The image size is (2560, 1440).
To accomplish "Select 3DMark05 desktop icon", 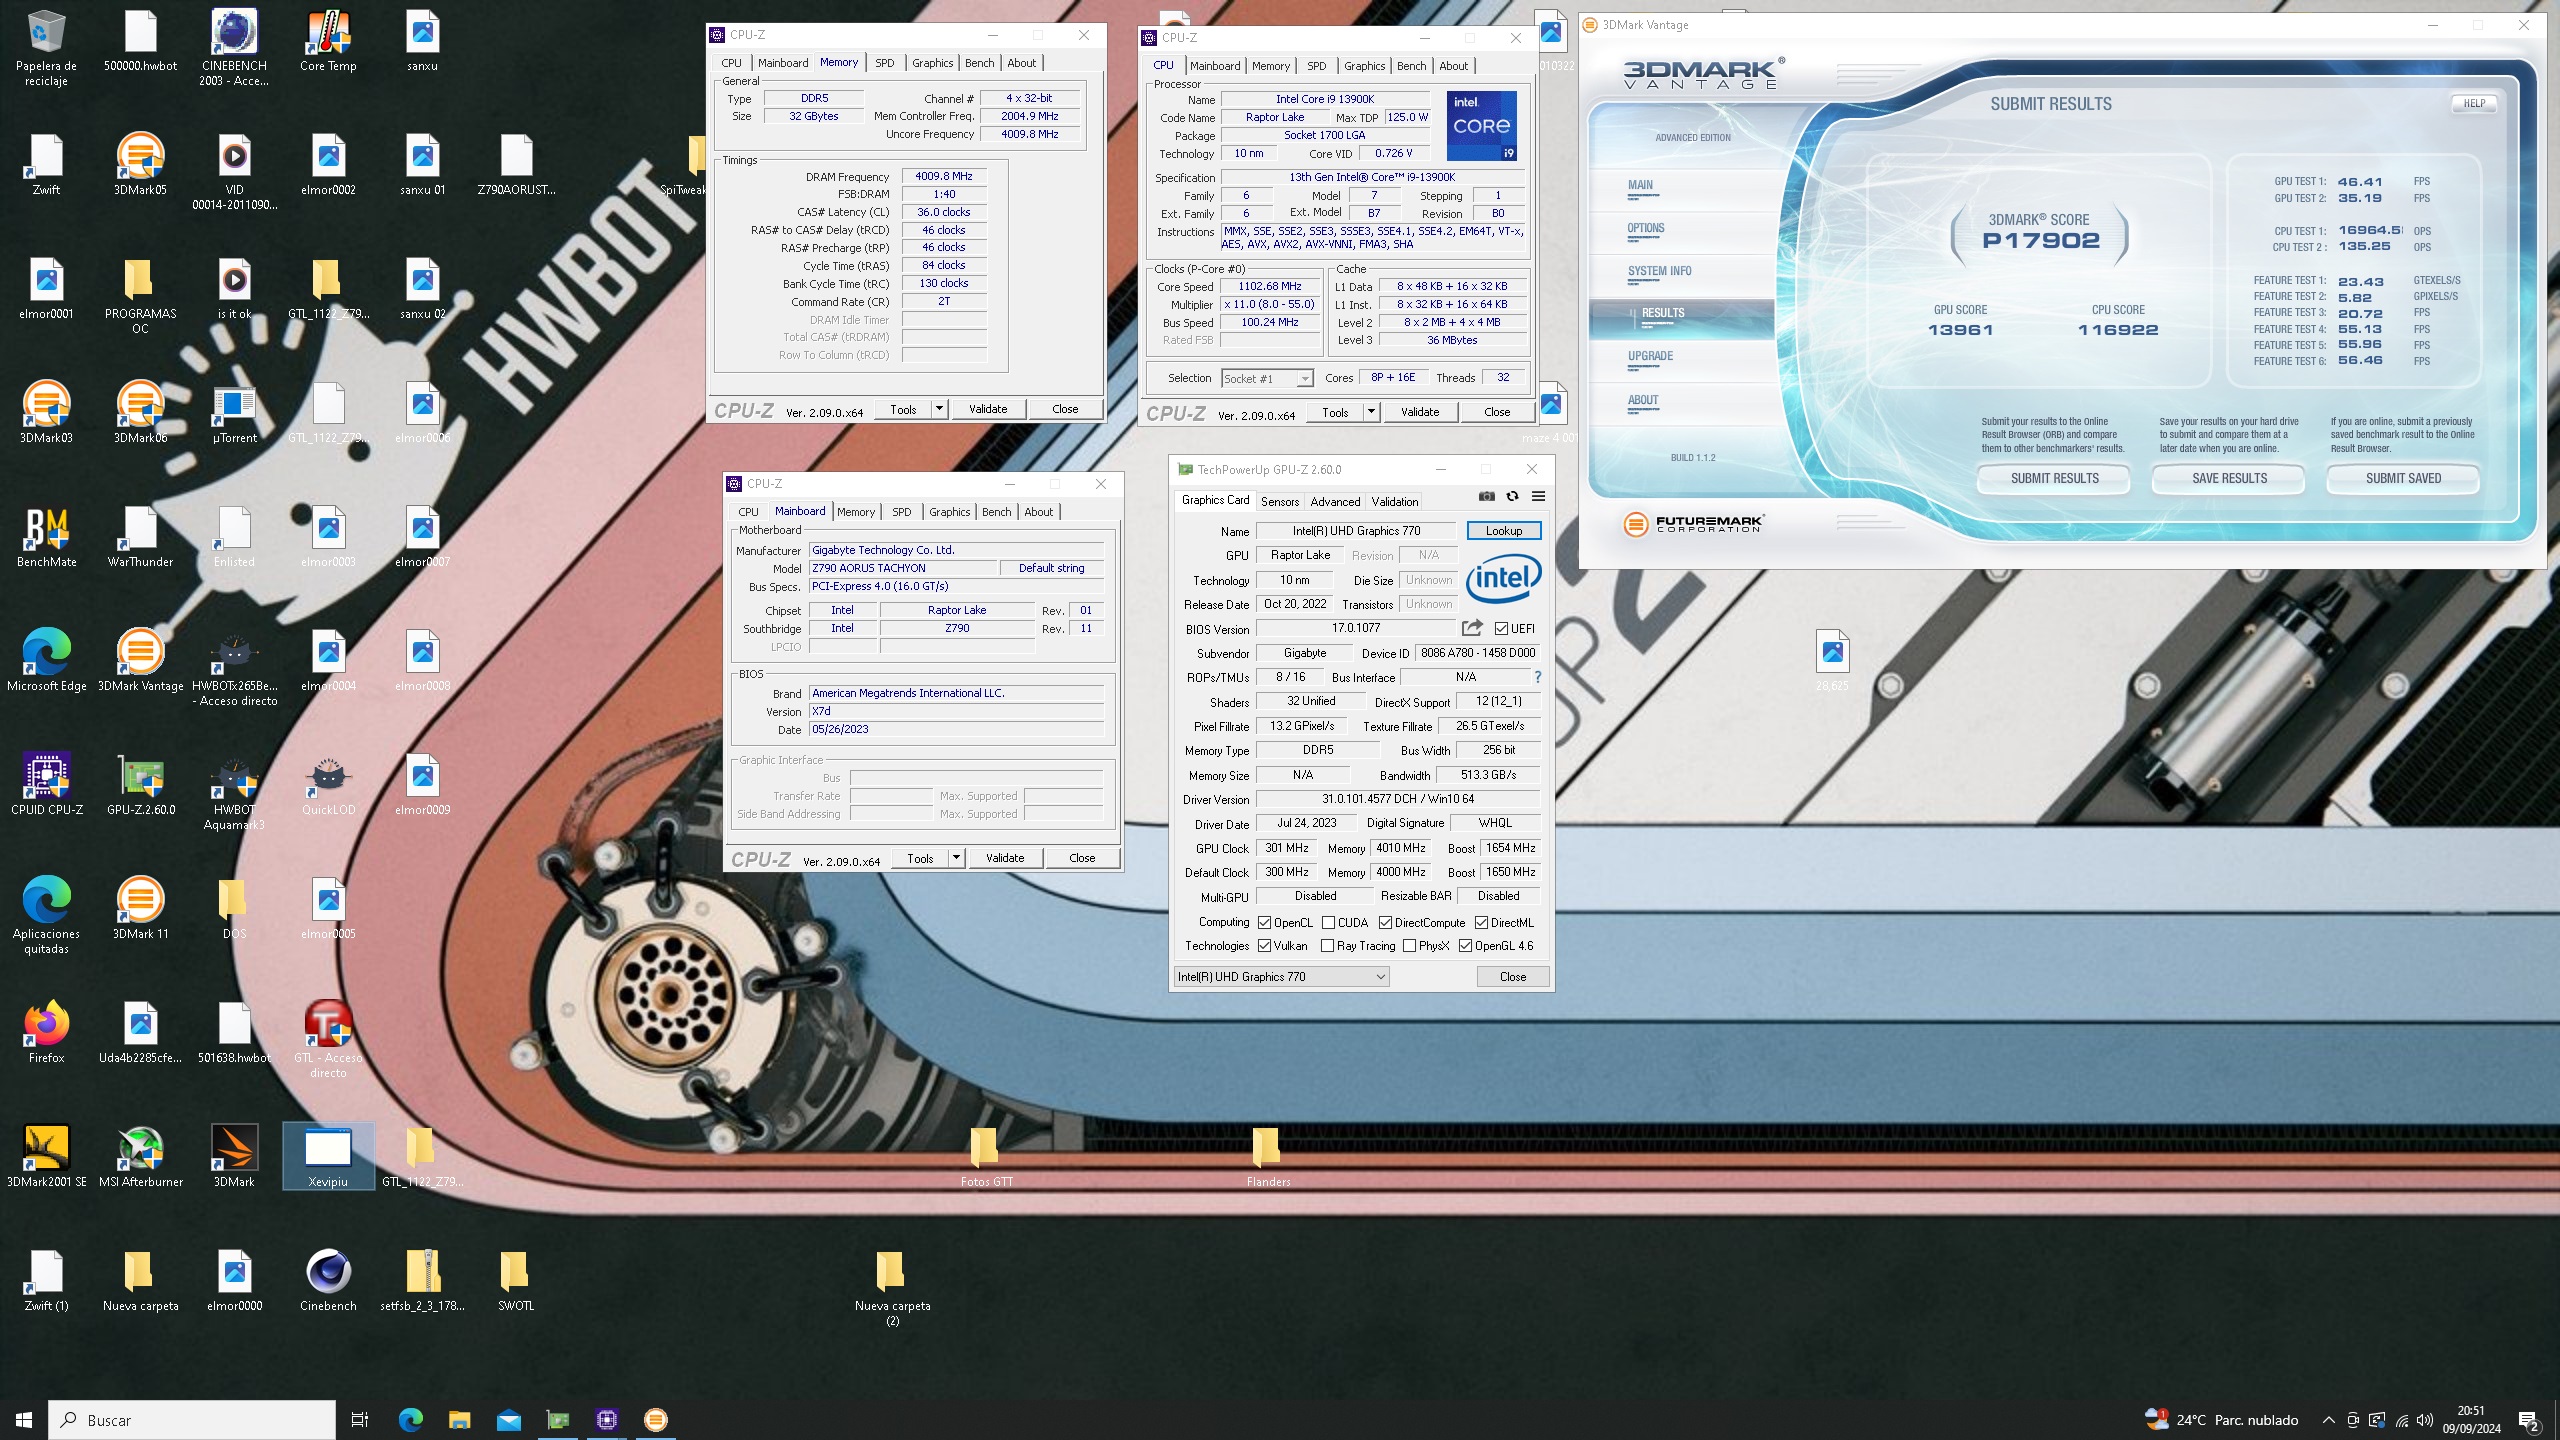I will pyautogui.click(x=140, y=165).
